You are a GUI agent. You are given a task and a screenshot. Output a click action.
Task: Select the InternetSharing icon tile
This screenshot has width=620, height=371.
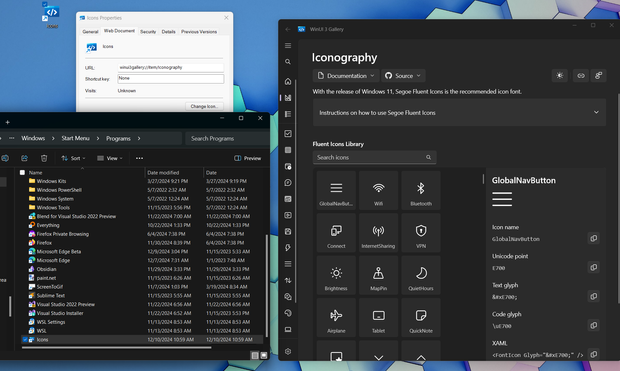tap(378, 233)
